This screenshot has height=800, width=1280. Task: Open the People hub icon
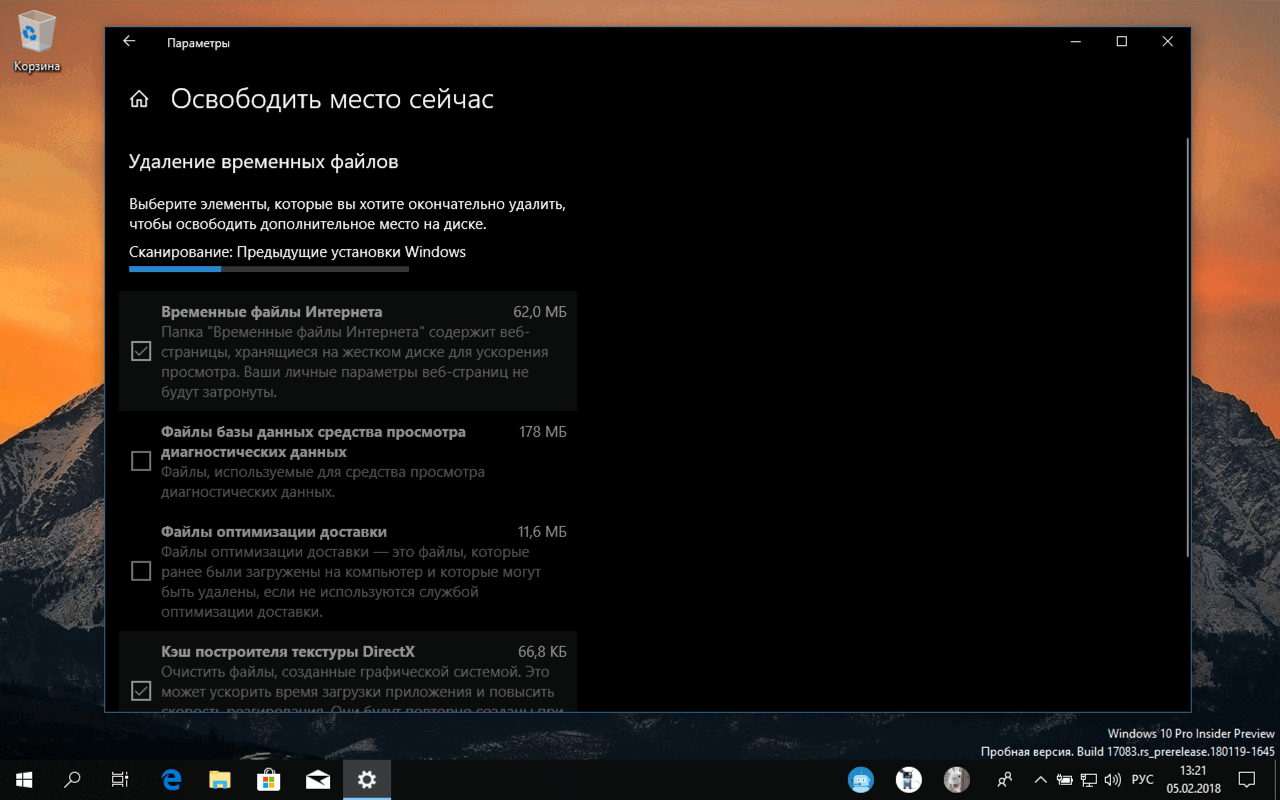[x=1003, y=779]
